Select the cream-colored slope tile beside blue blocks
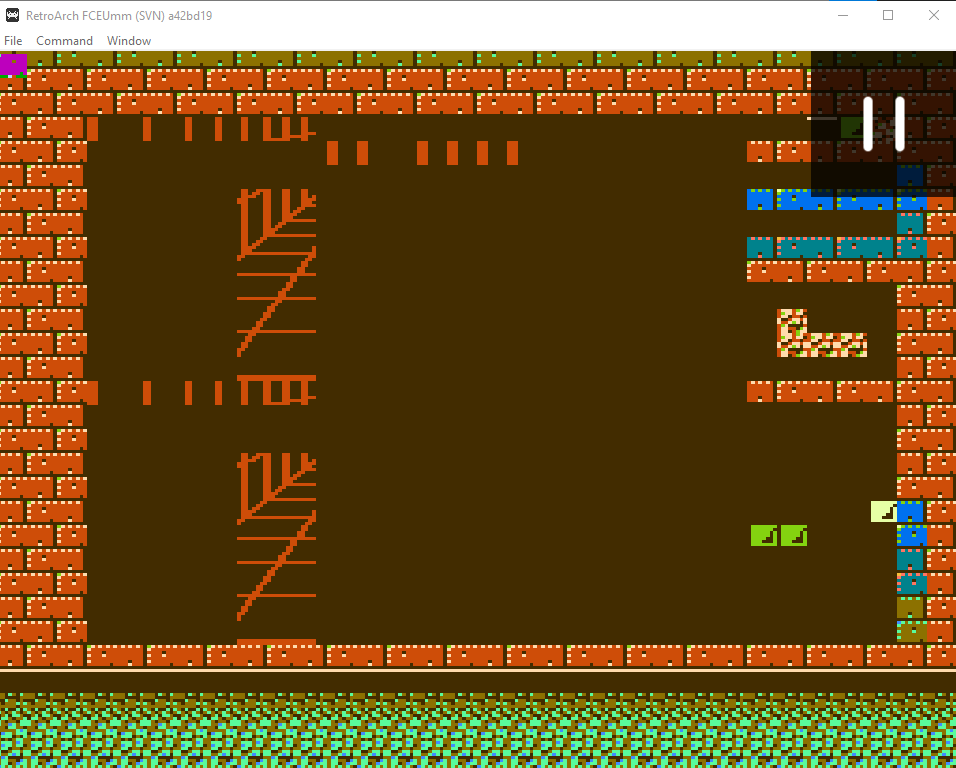This screenshot has width=956, height=768. click(x=882, y=512)
